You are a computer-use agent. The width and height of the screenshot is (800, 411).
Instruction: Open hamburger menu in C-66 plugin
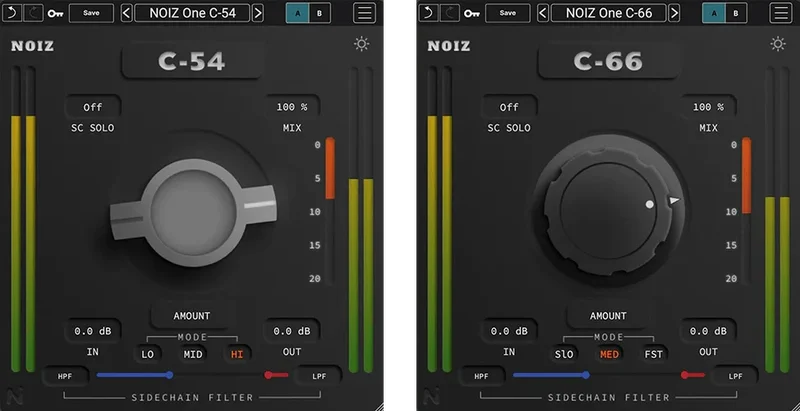pyautogui.click(x=781, y=13)
